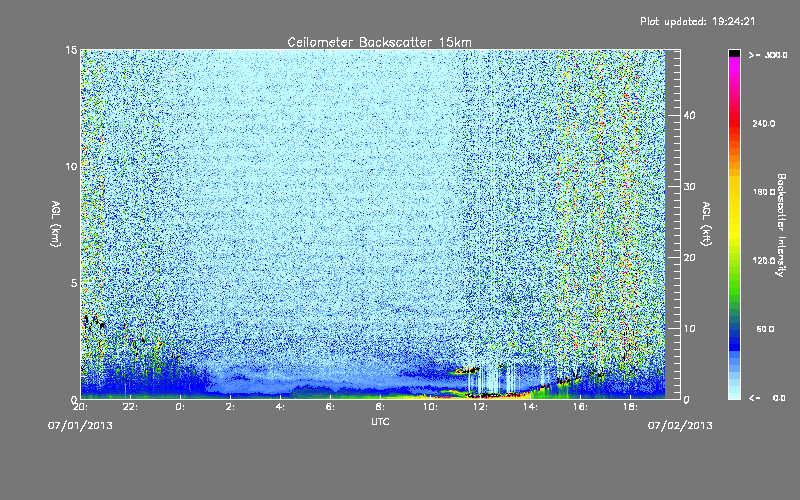Select the '16:' hour tick on the time axis

click(x=580, y=407)
